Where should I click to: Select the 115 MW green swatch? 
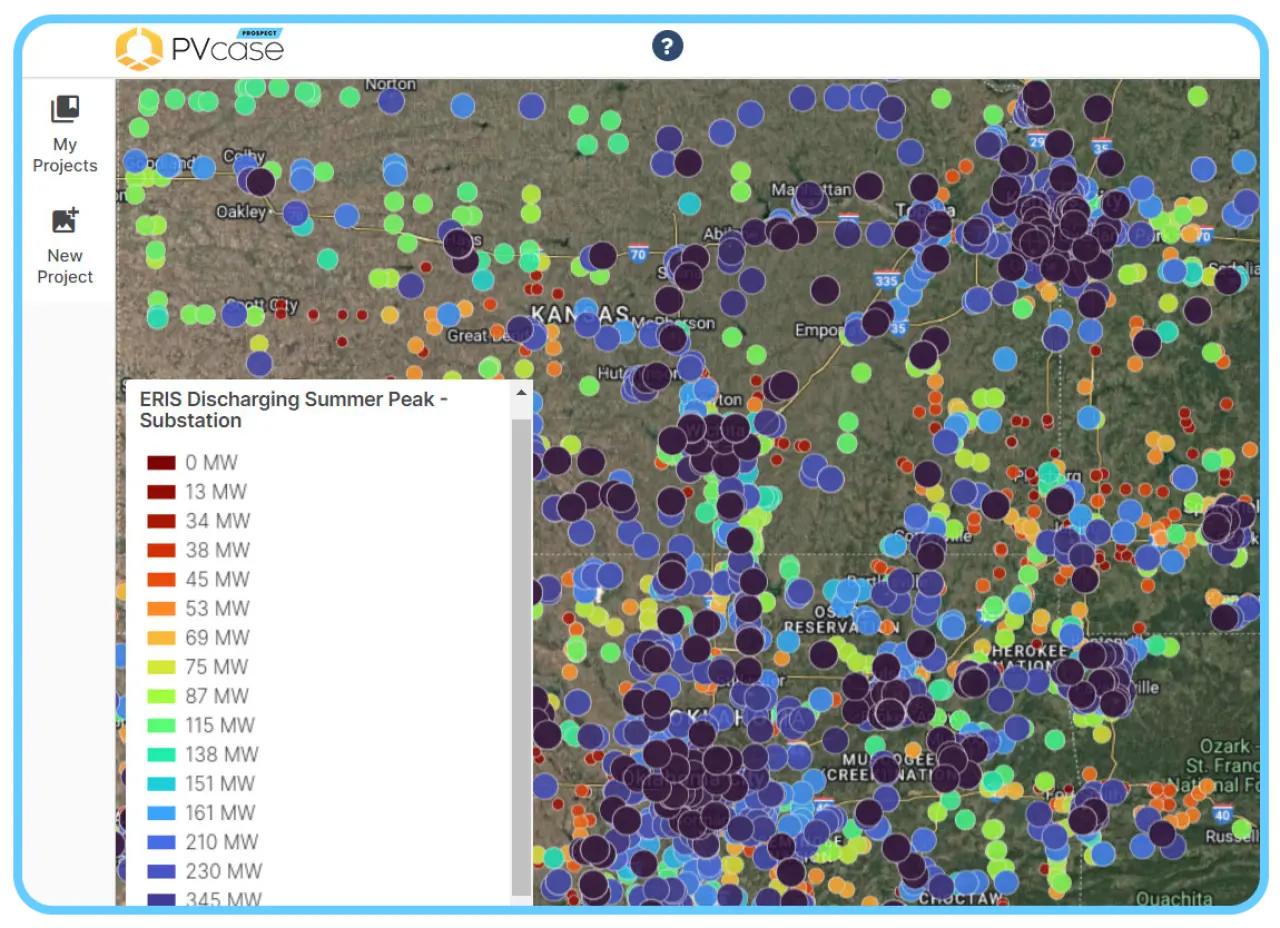point(161,725)
